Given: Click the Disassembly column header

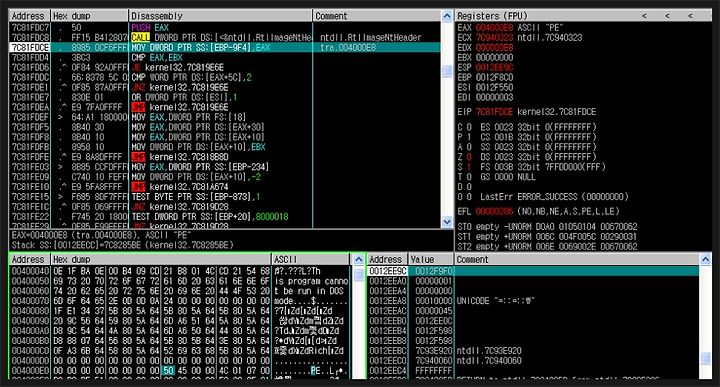Looking at the screenshot, I should [x=220, y=16].
